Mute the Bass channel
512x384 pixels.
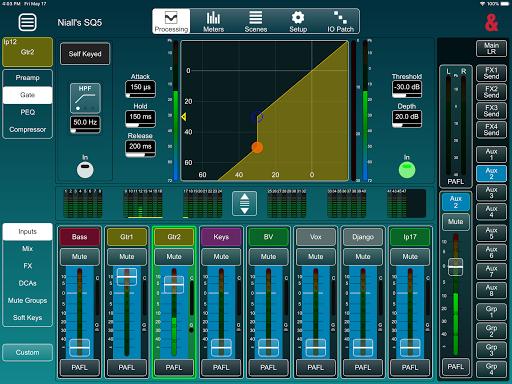[79, 257]
